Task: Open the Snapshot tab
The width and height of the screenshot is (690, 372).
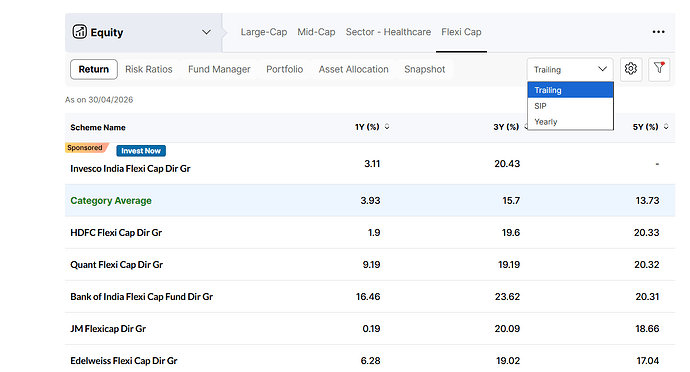Action: (x=425, y=69)
